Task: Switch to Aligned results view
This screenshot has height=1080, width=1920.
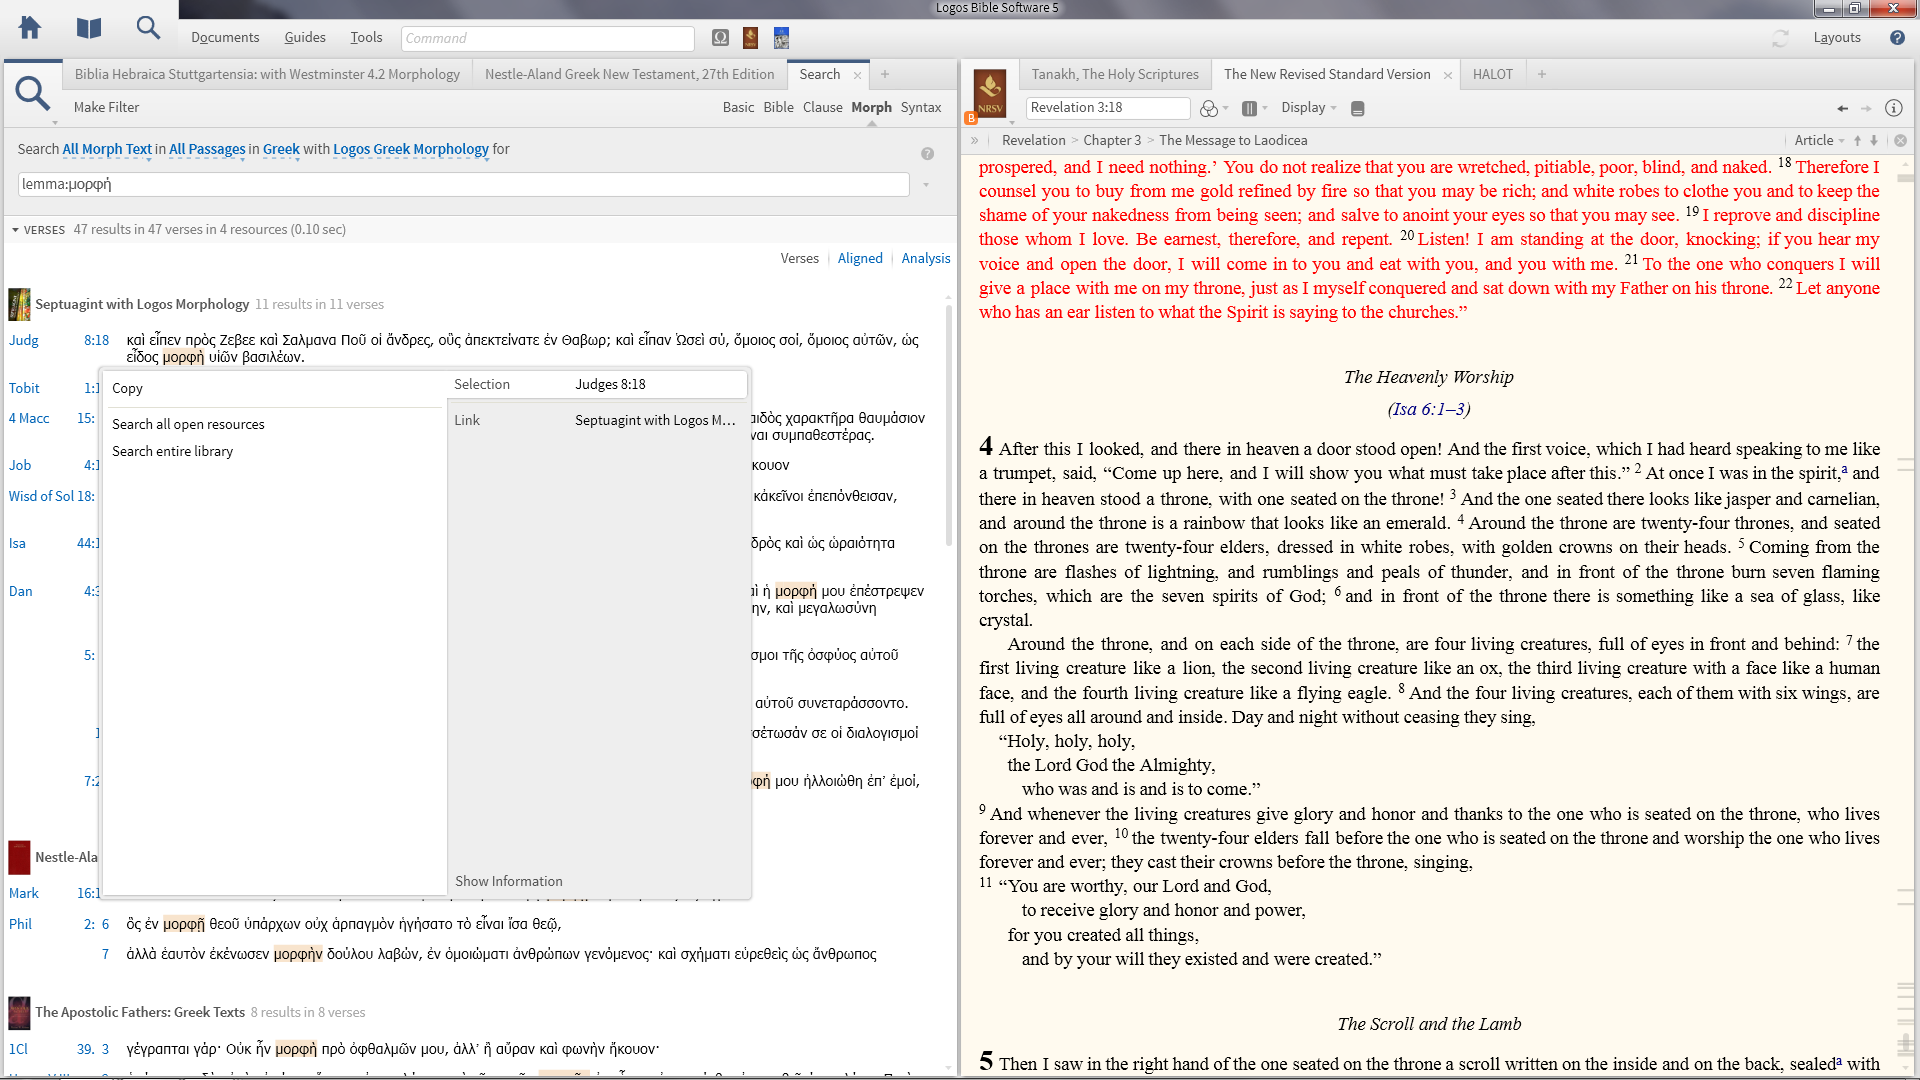Action: coord(860,258)
